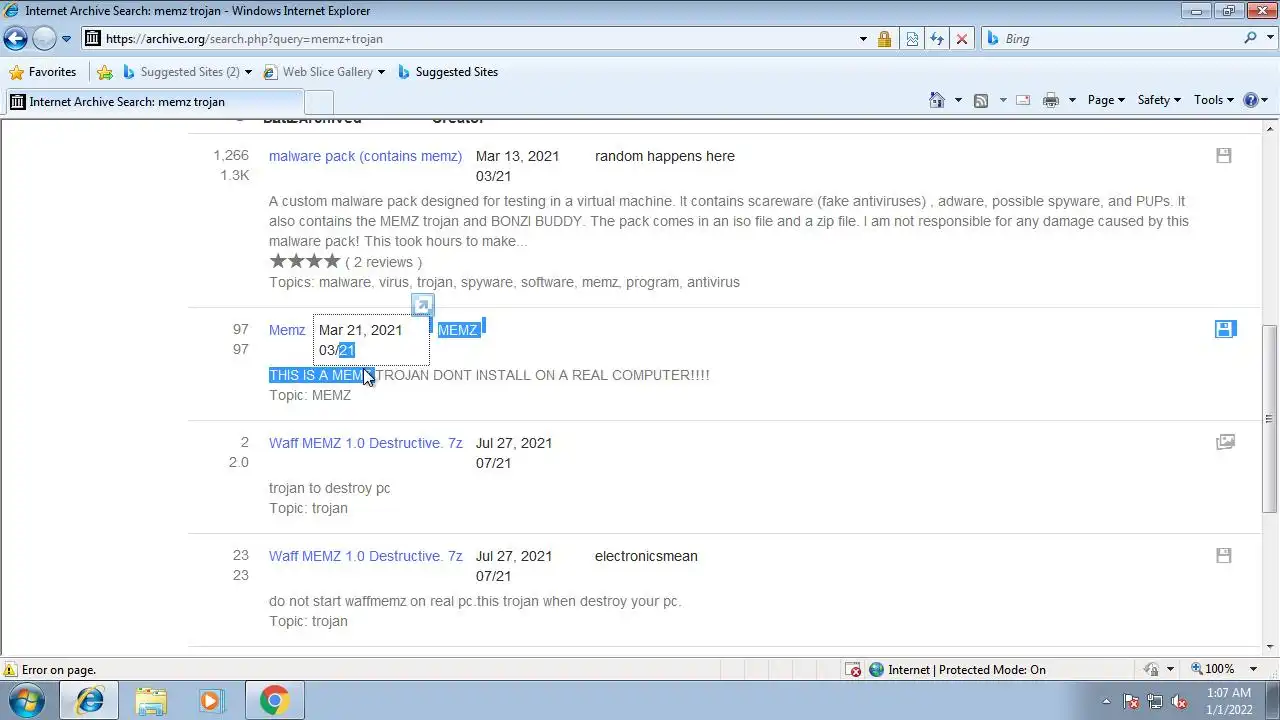This screenshot has height=720, width=1280.
Task: Click the accelerator arrow icon above selection
Action: (422, 306)
